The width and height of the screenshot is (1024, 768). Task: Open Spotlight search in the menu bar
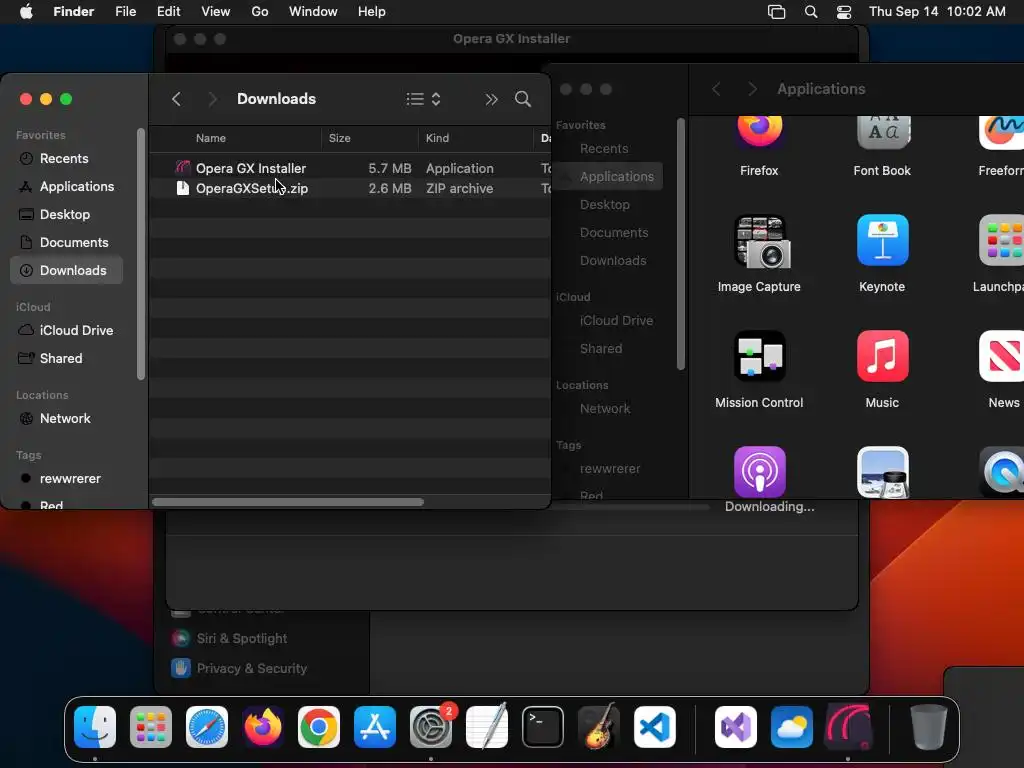(810, 12)
